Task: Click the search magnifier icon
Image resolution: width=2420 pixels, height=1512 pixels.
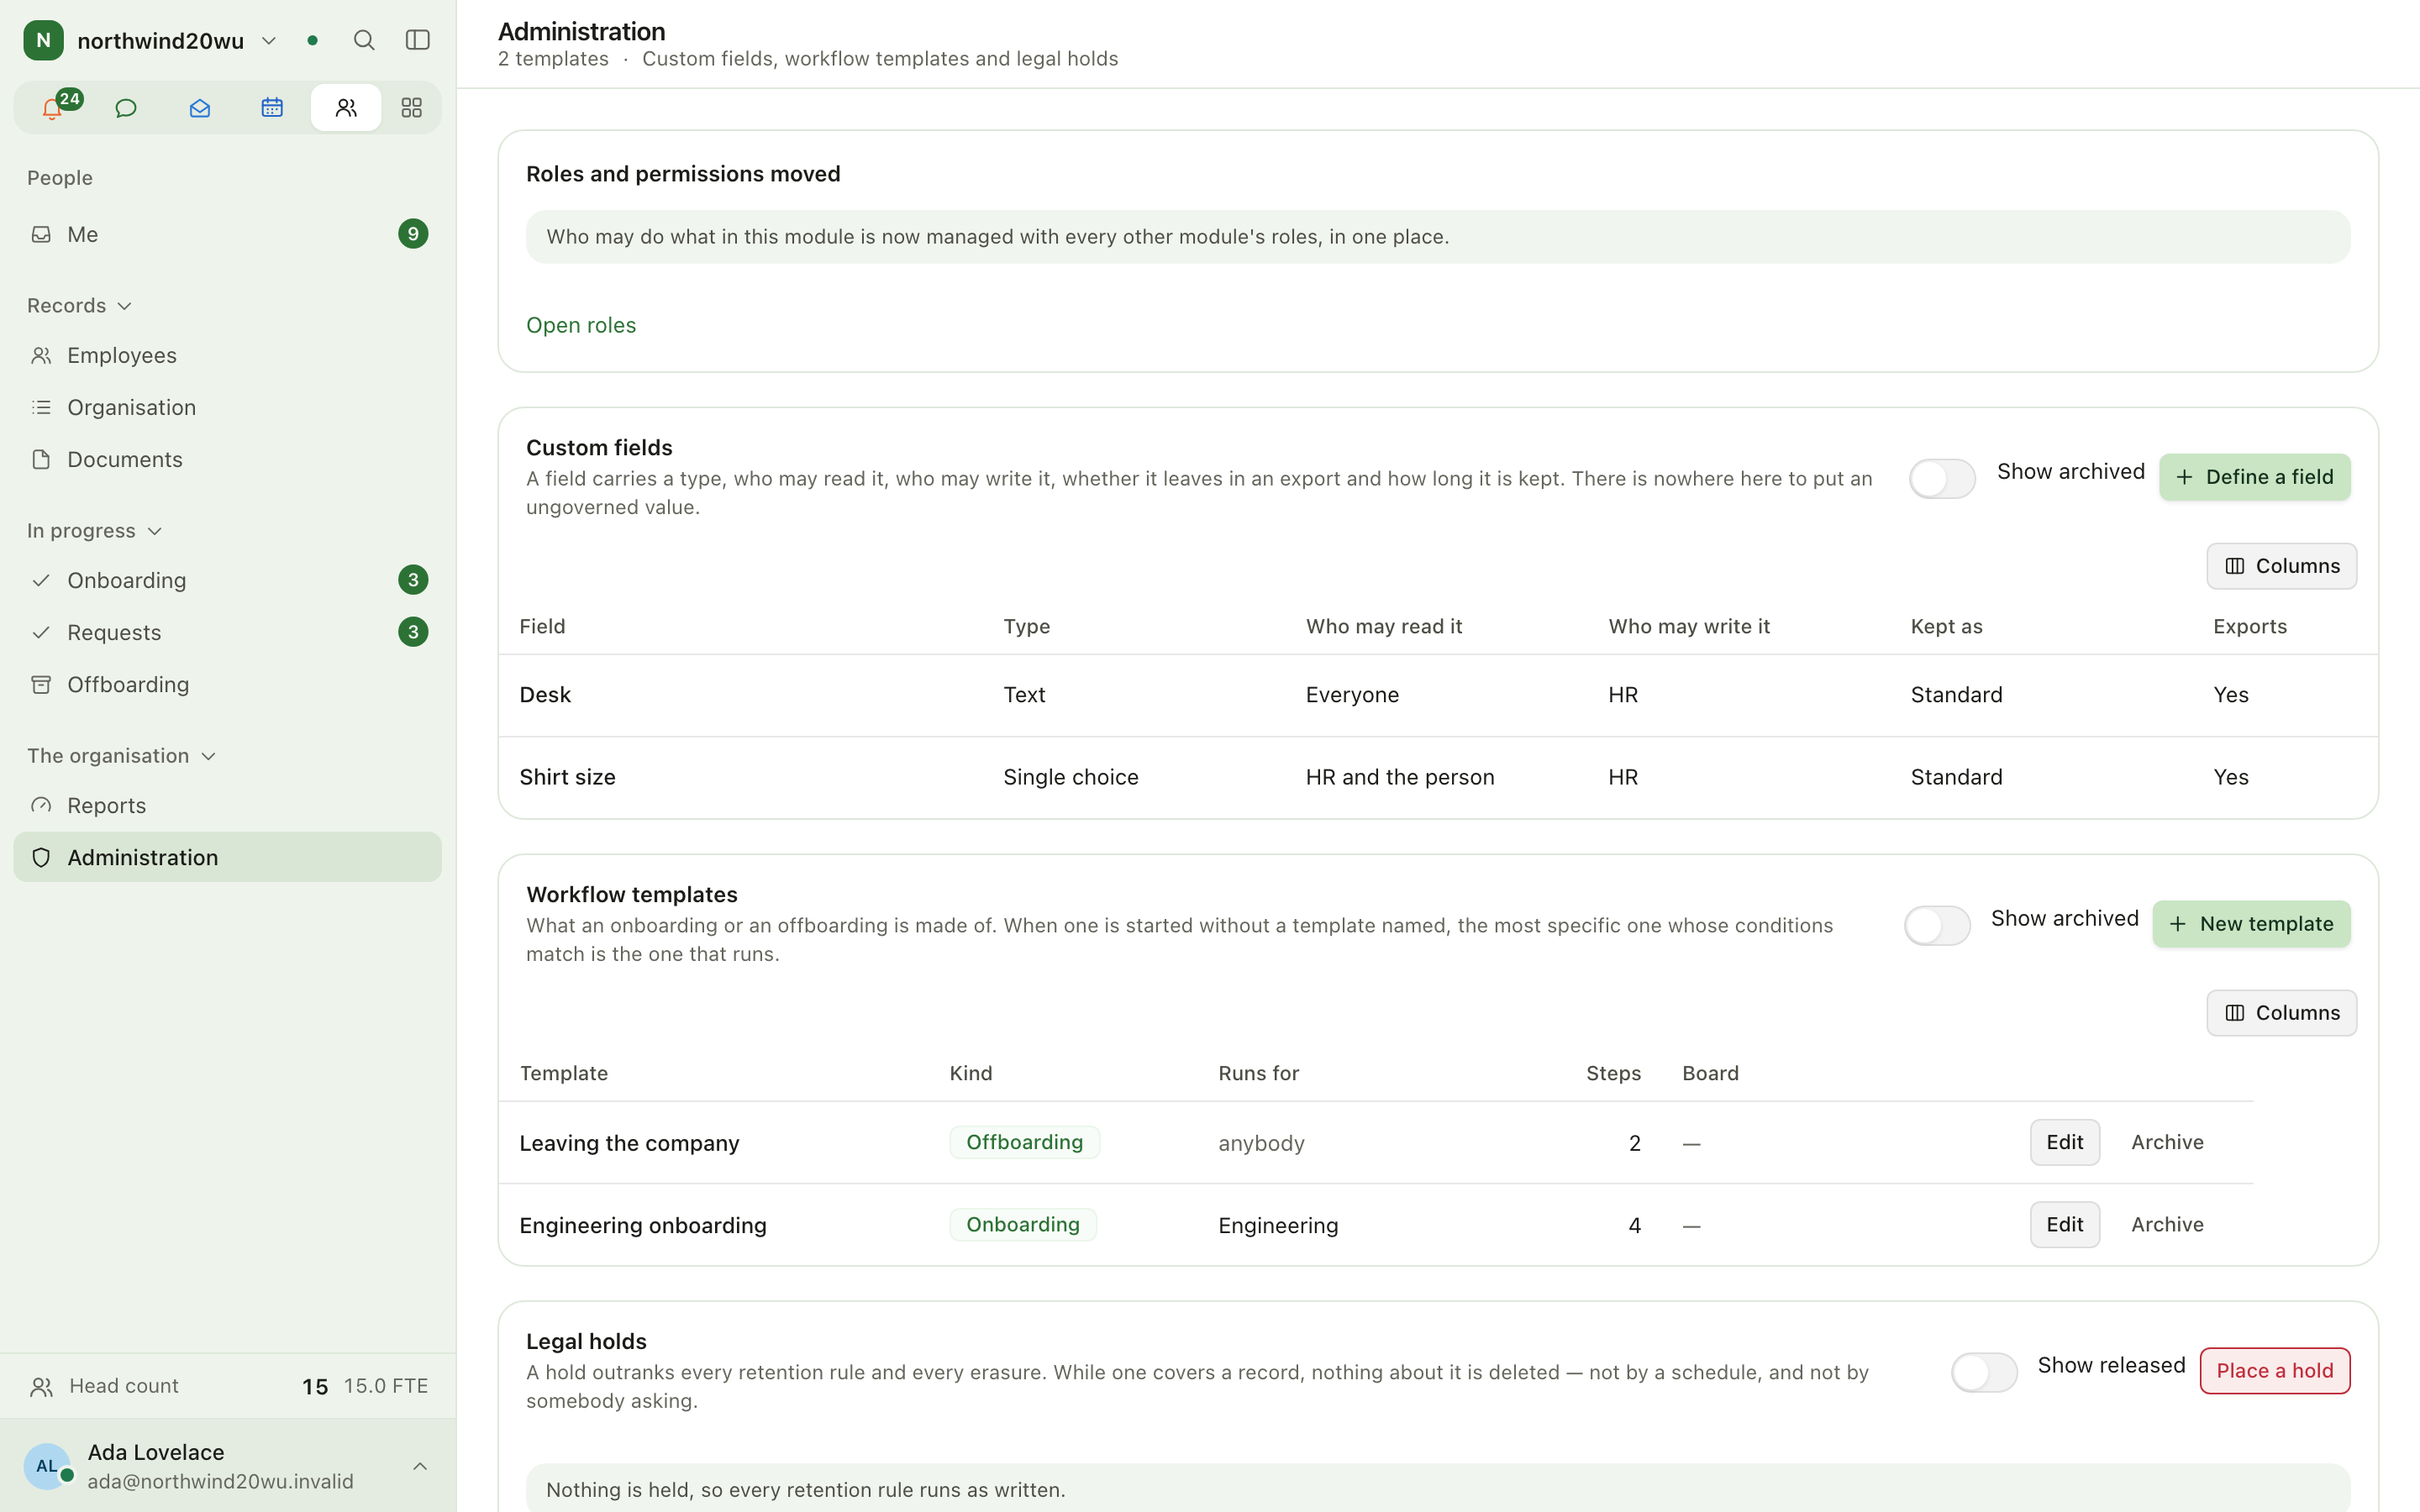Action: pyautogui.click(x=364, y=40)
